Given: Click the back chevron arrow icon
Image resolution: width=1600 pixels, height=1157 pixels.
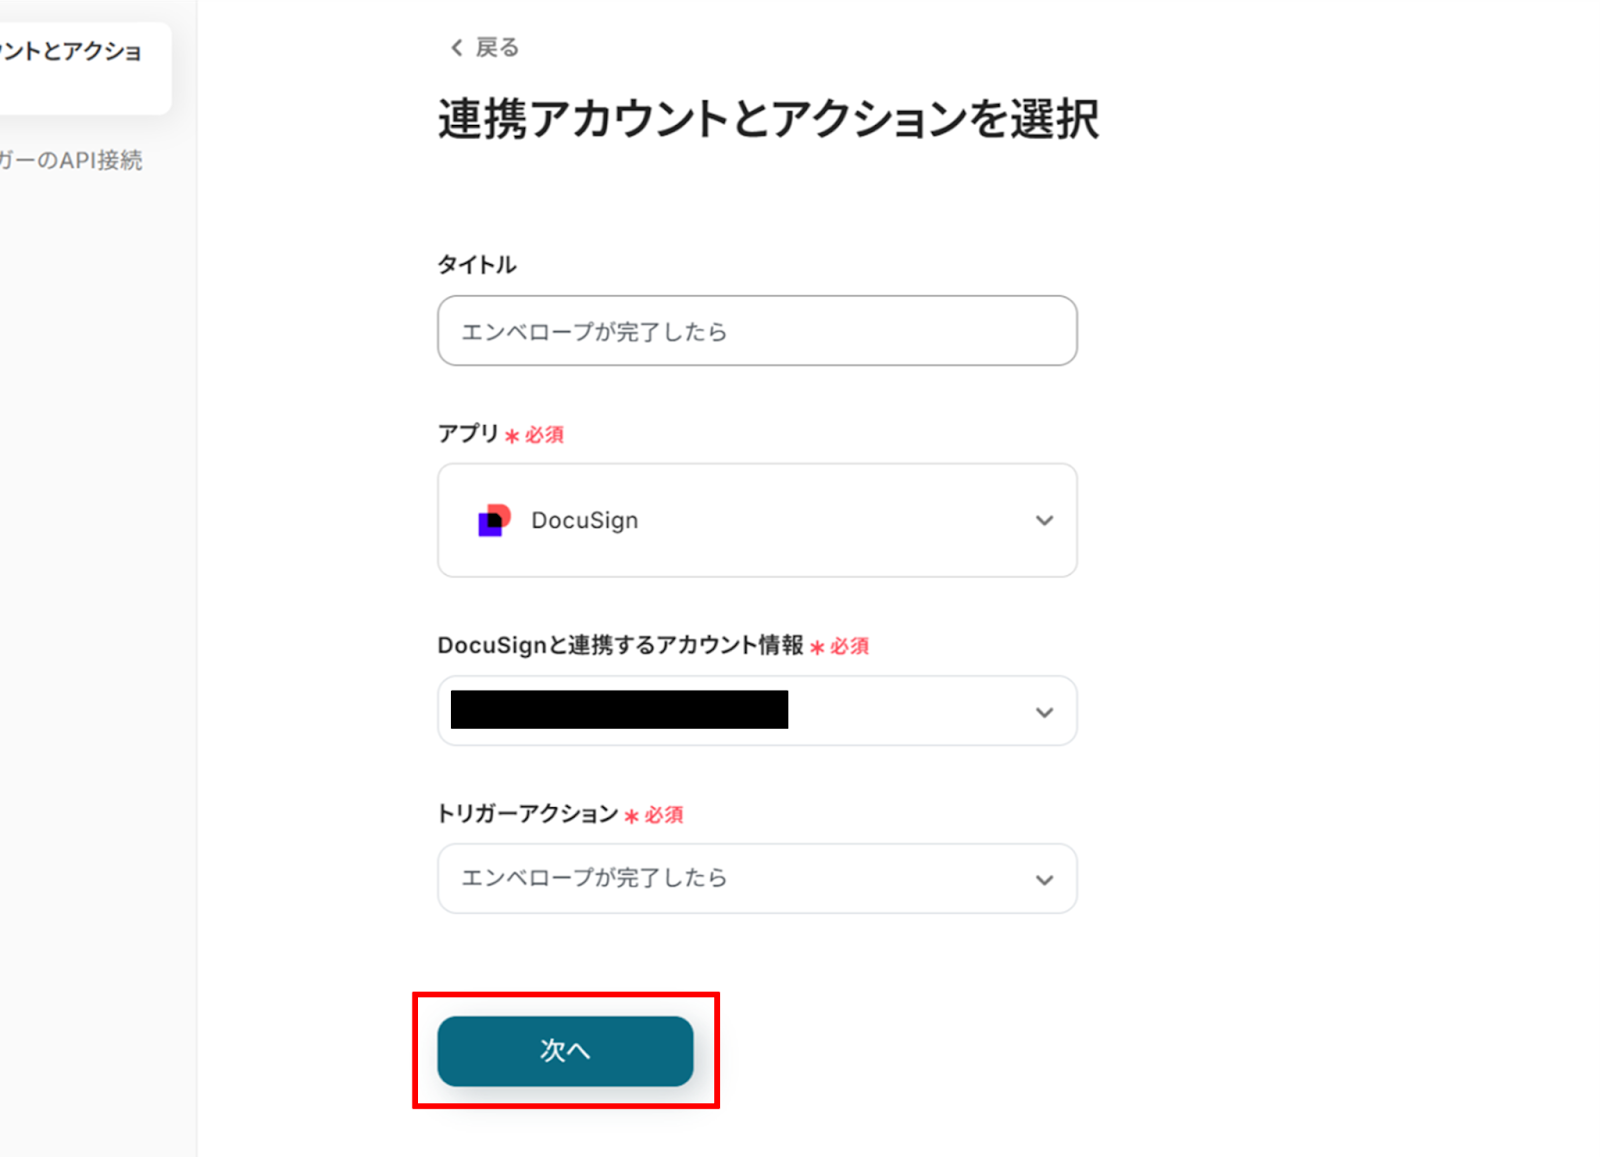Looking at the screenshot, I should point(456,48).
